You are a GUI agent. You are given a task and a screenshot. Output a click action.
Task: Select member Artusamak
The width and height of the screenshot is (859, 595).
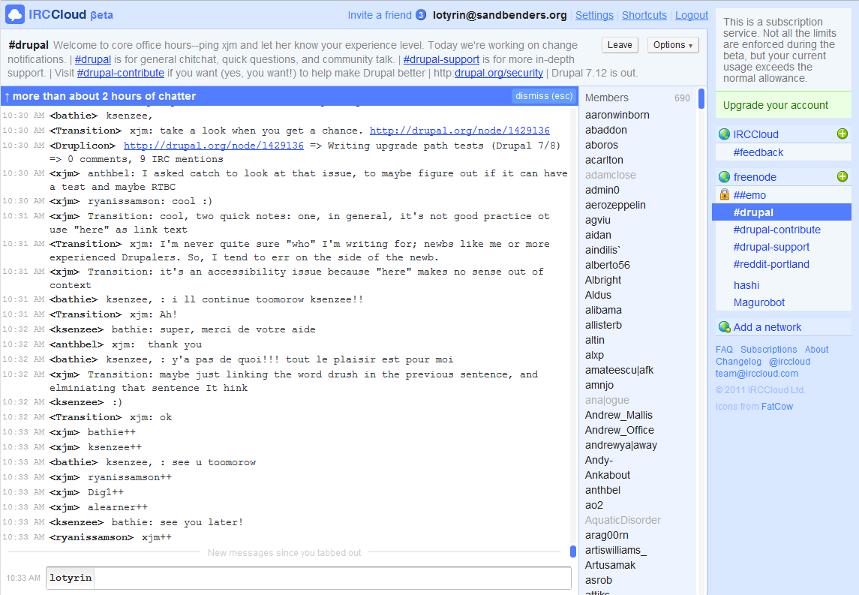[x=610, y=565]
